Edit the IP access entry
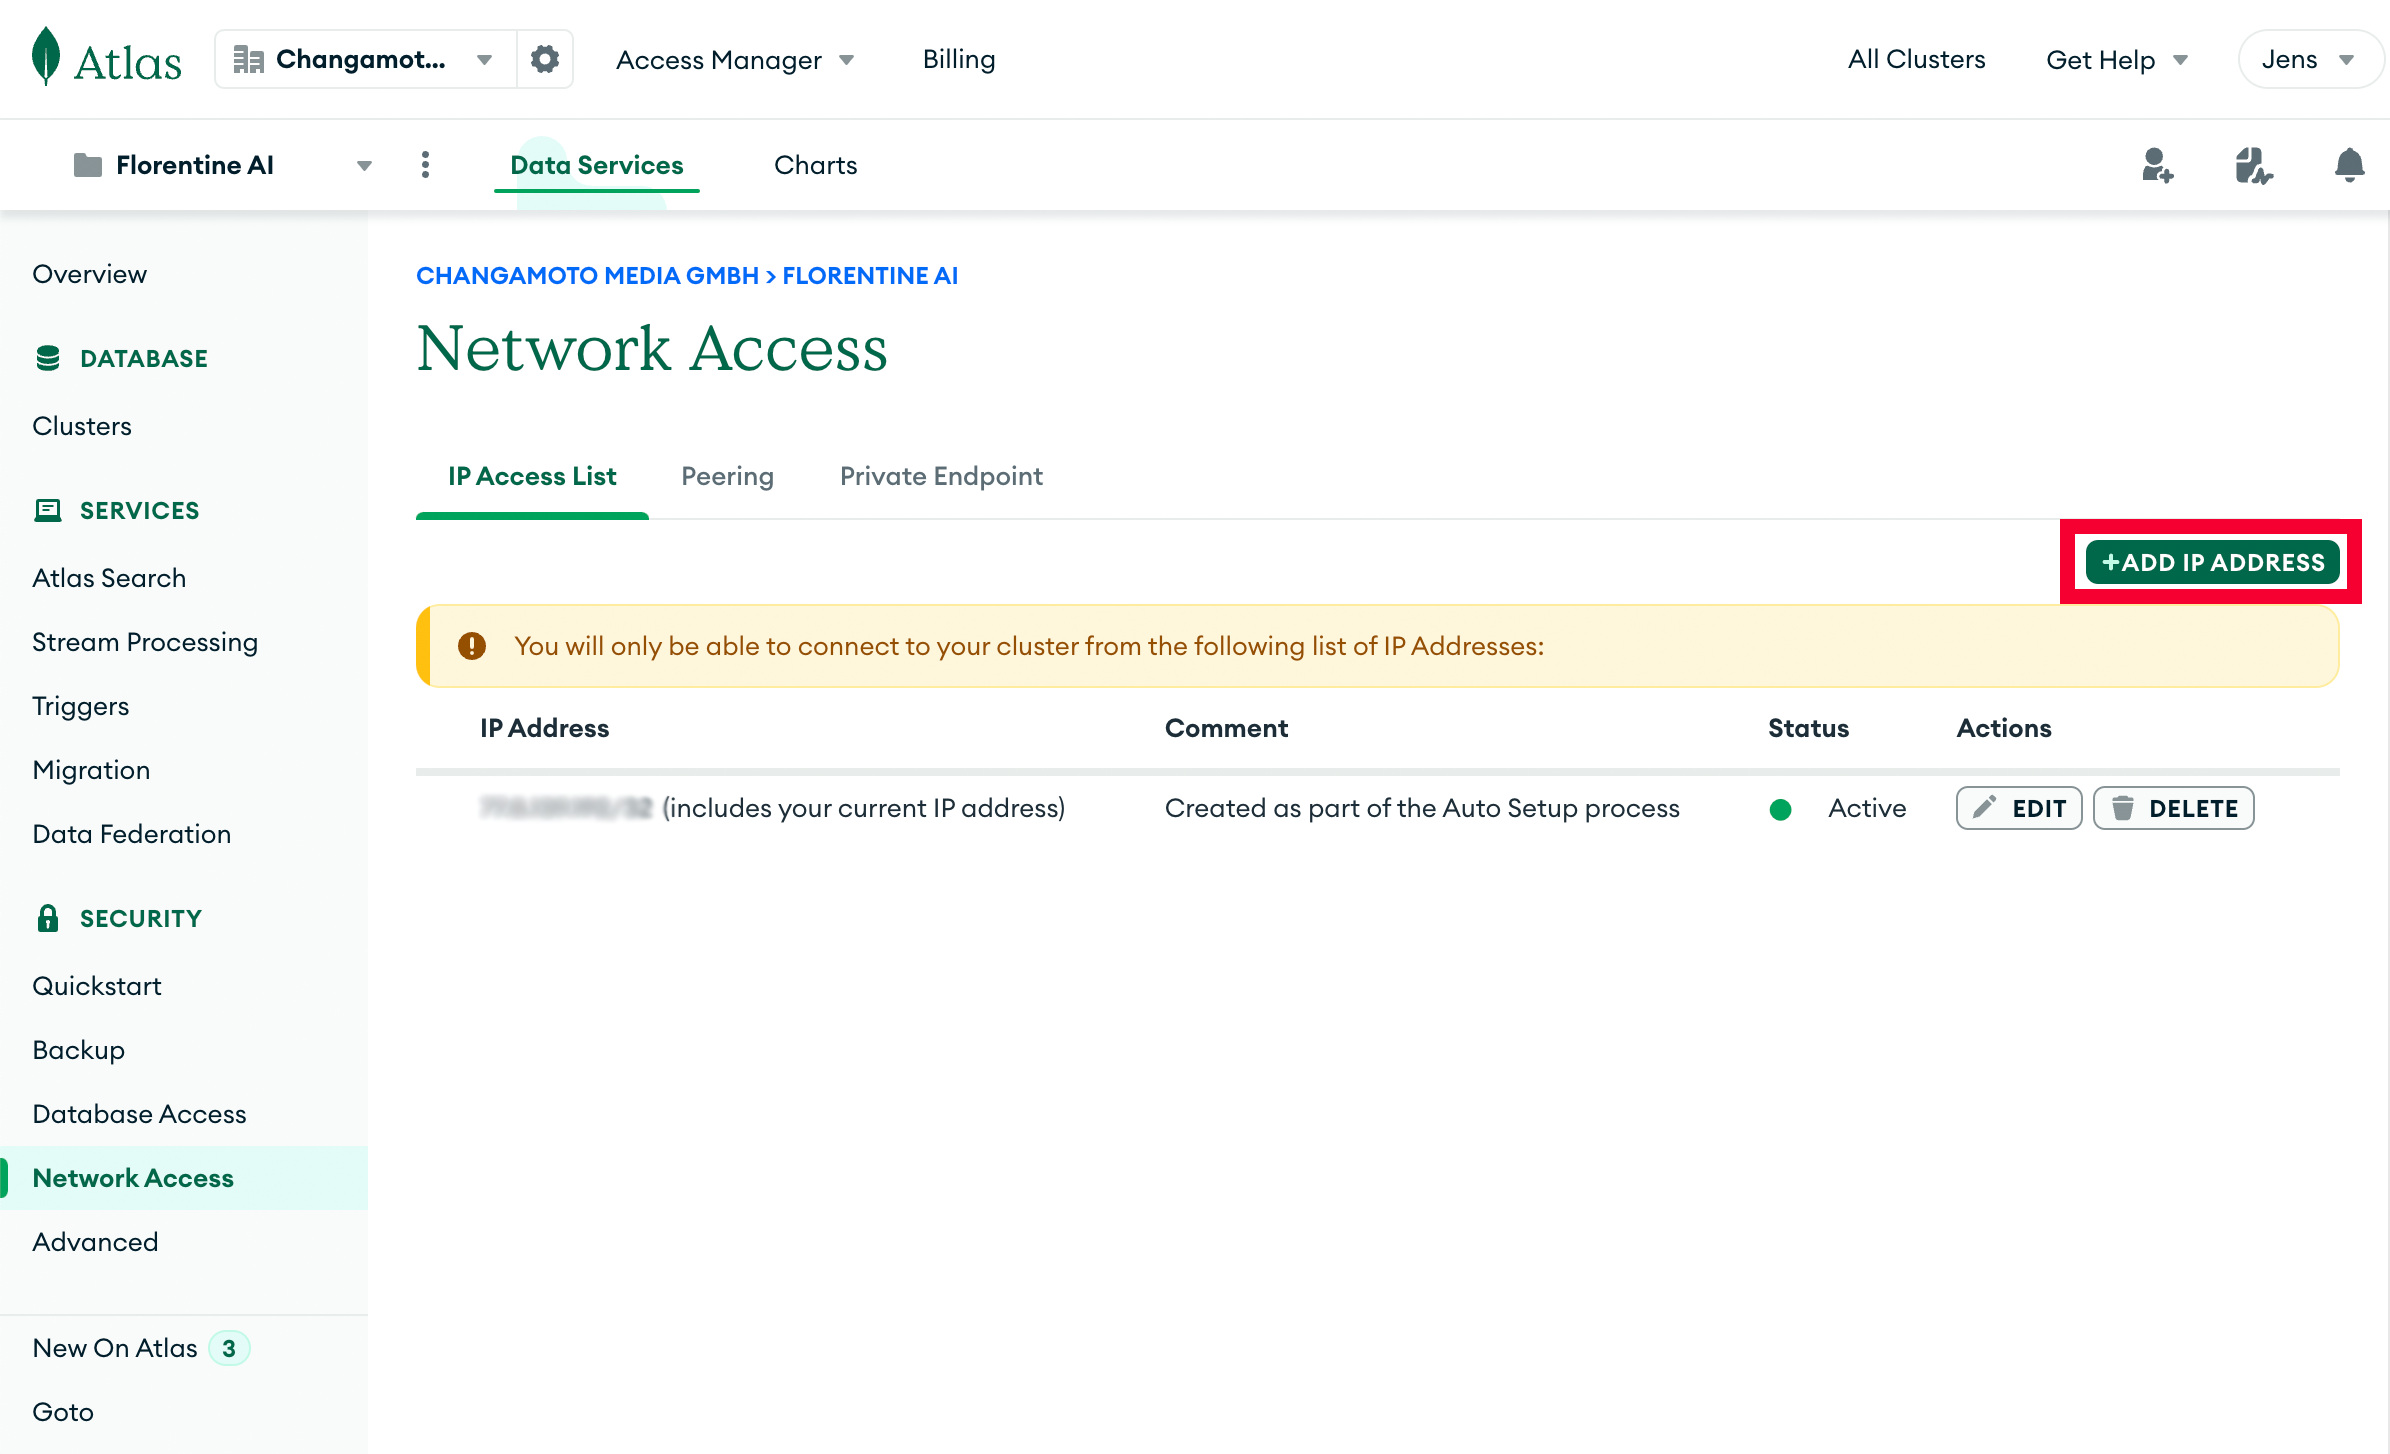The height and width of the screenshot is (1454, 2390). point(2019,808)
